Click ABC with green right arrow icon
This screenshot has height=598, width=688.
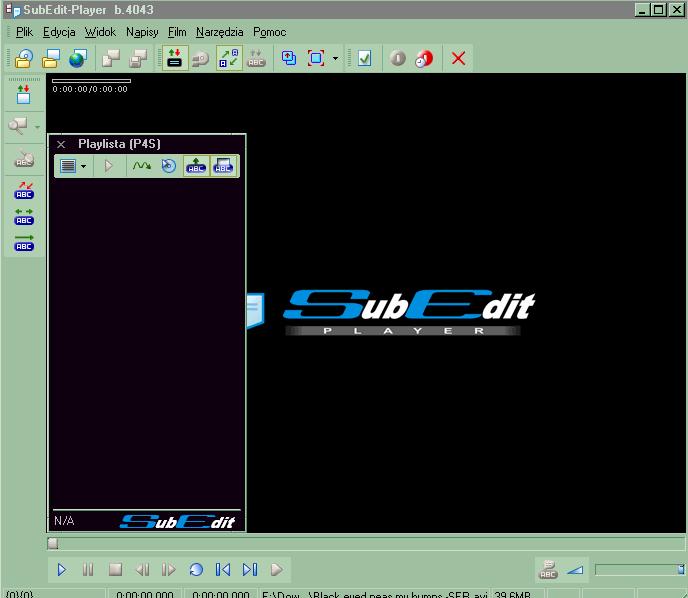point(24,243)
